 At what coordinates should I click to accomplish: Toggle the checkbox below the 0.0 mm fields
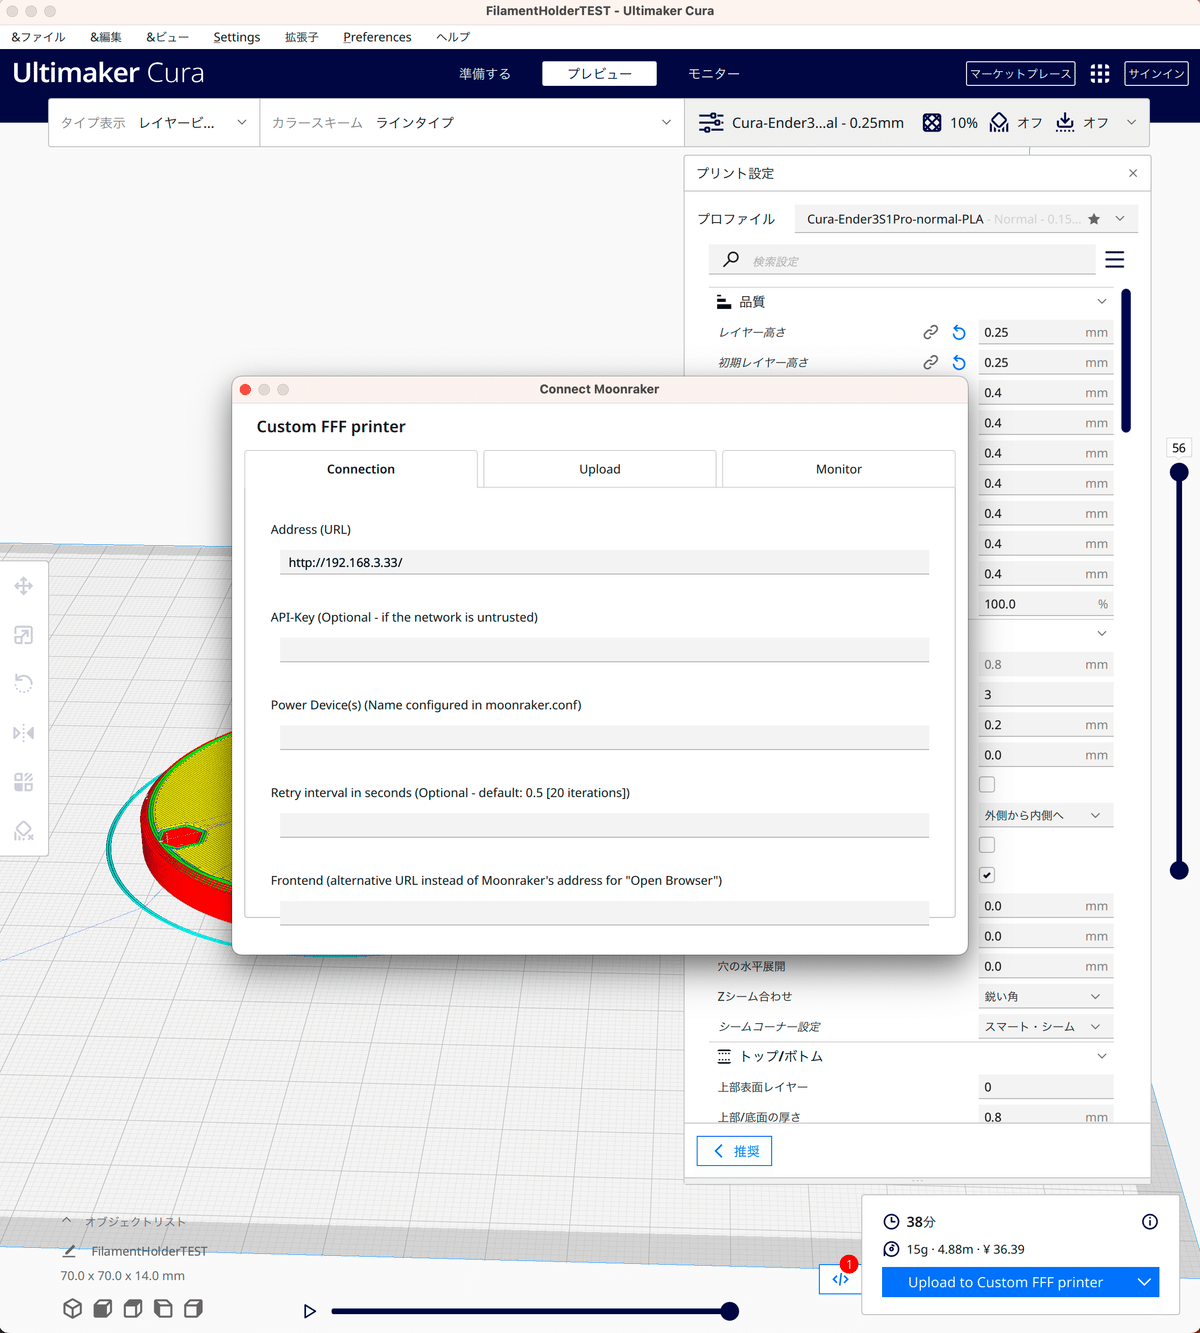tap(987, 785)
